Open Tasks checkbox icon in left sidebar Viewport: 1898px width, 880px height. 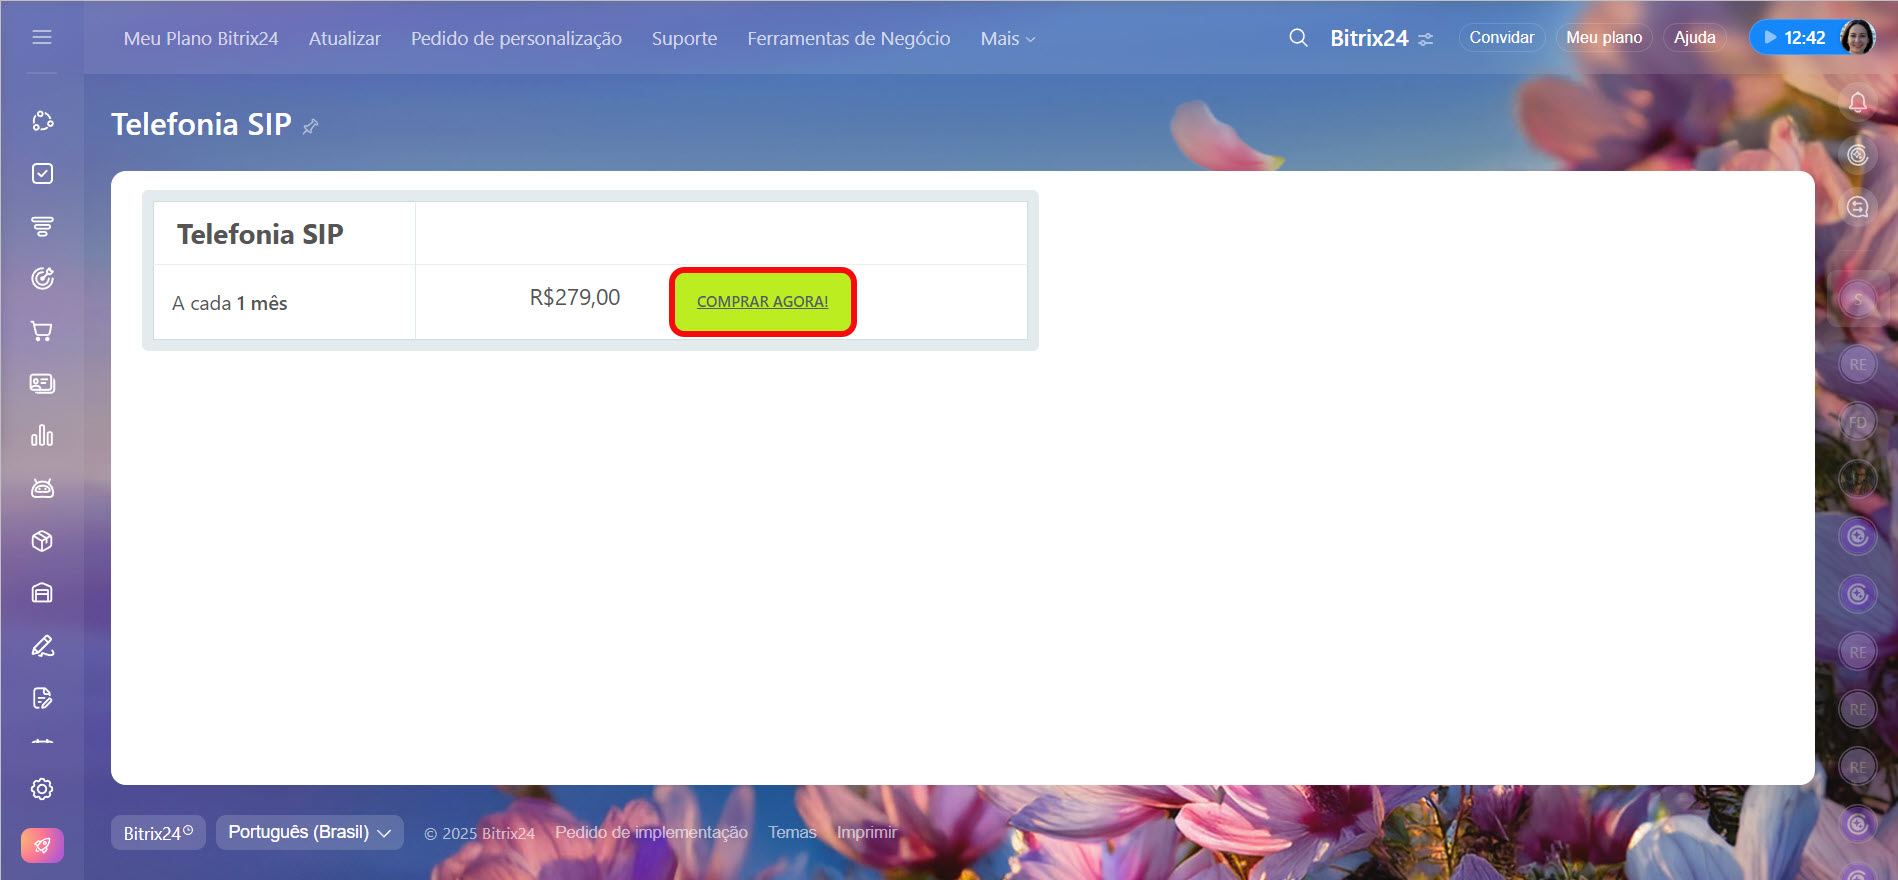tap(42, 174)
